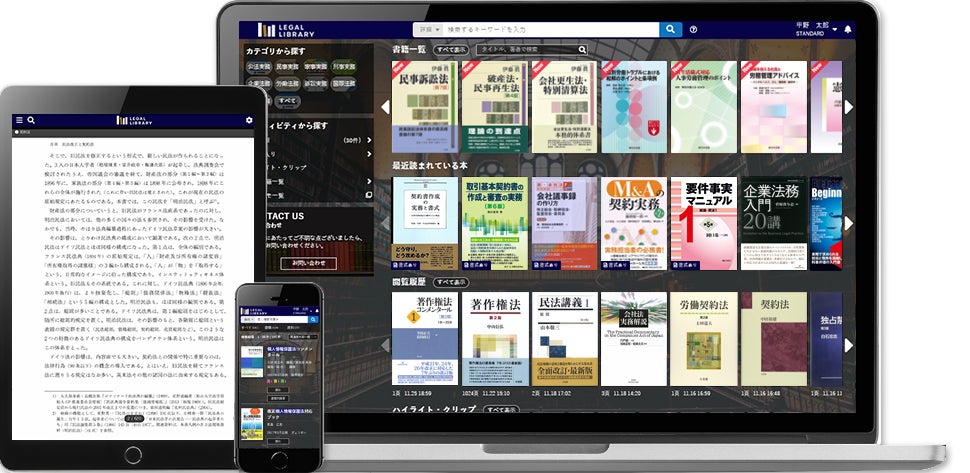Open the help question-mark icon in header
This screenshot has width=970, height=473.
tap(693, 29)
